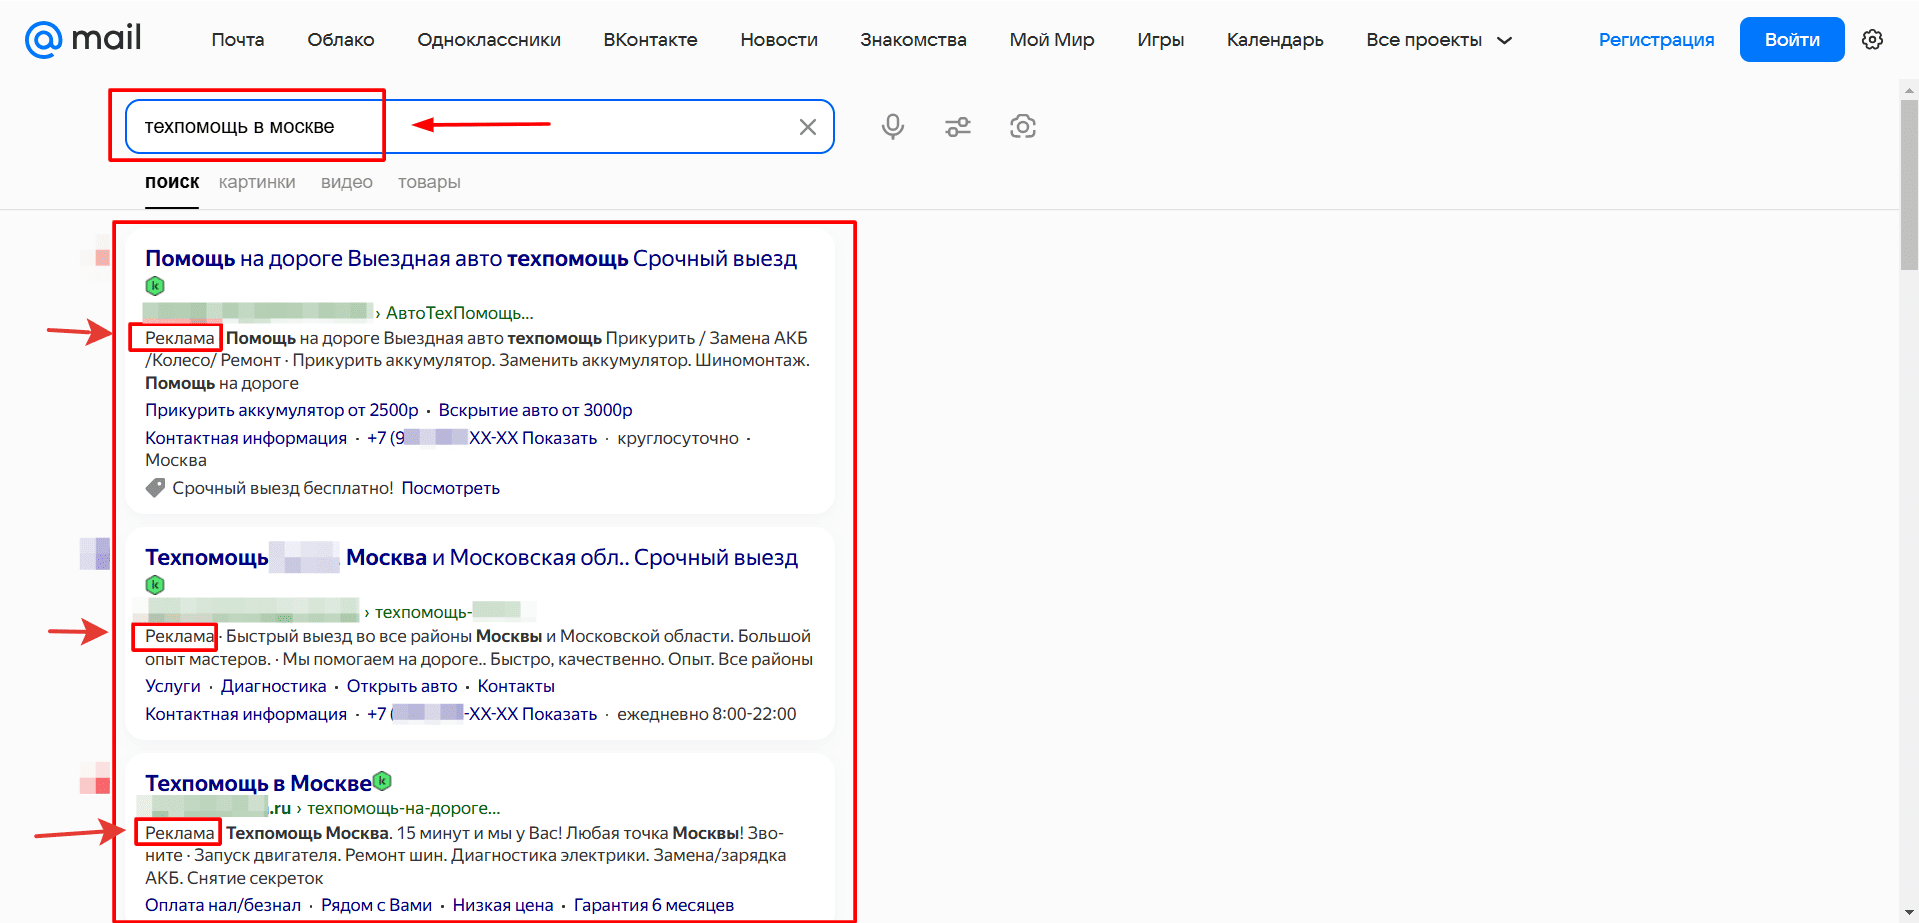Viewport: 1919px width, 923px height.
Task: Open settings via the gear icon
Action: click(x=1873, y=39)
